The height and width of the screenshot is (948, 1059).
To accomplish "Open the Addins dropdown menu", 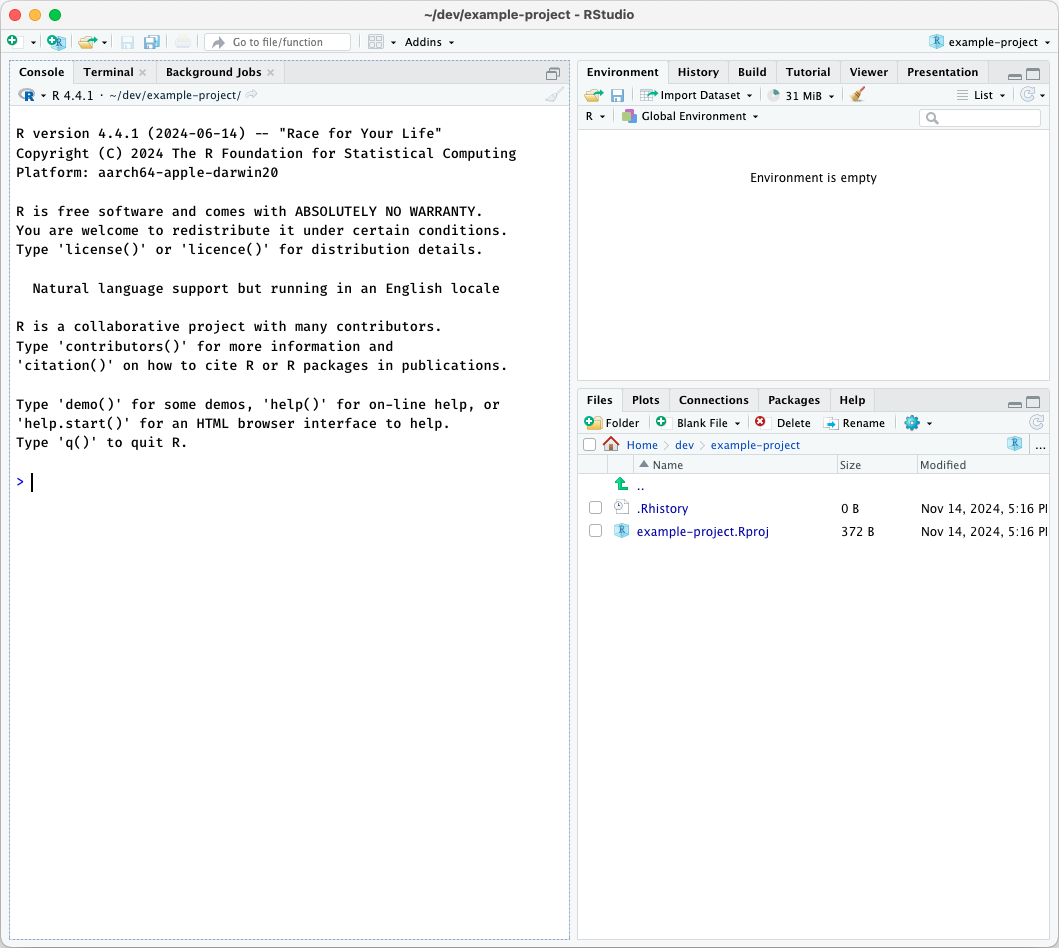I will tap(429, 42).
